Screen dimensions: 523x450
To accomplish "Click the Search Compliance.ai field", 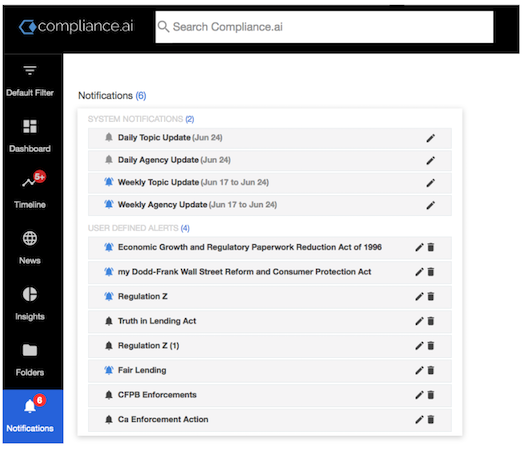I will point(324,27).
